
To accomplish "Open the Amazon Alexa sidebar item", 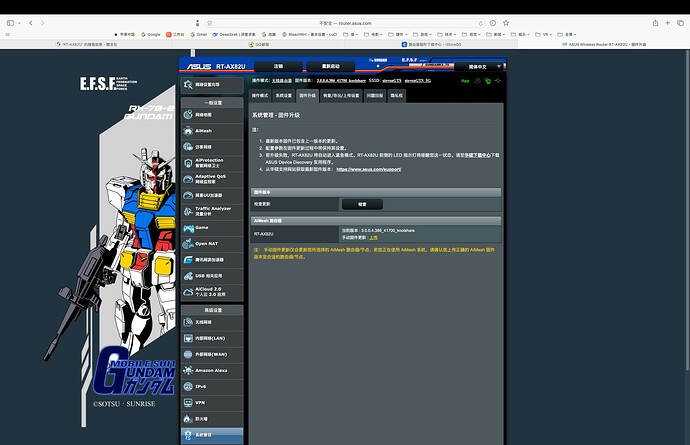I will point(207,370).
